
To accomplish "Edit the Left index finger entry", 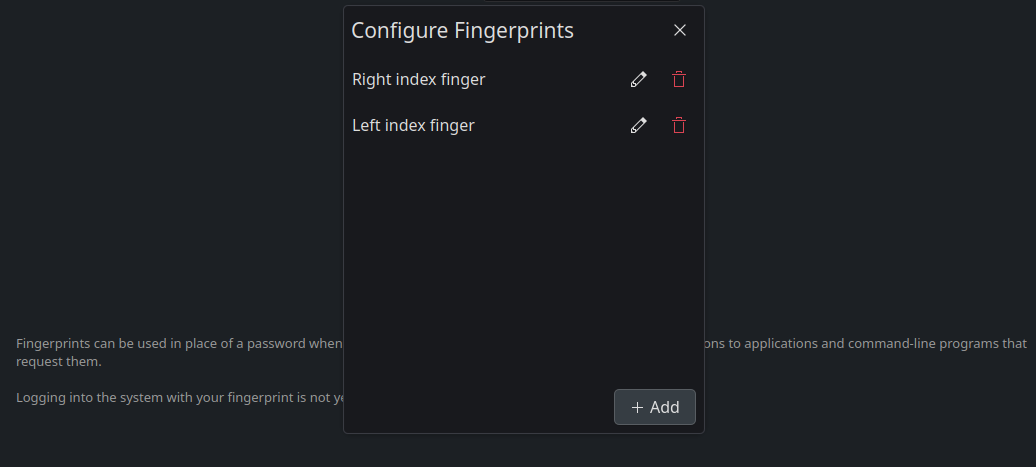I will coord(638,126).
